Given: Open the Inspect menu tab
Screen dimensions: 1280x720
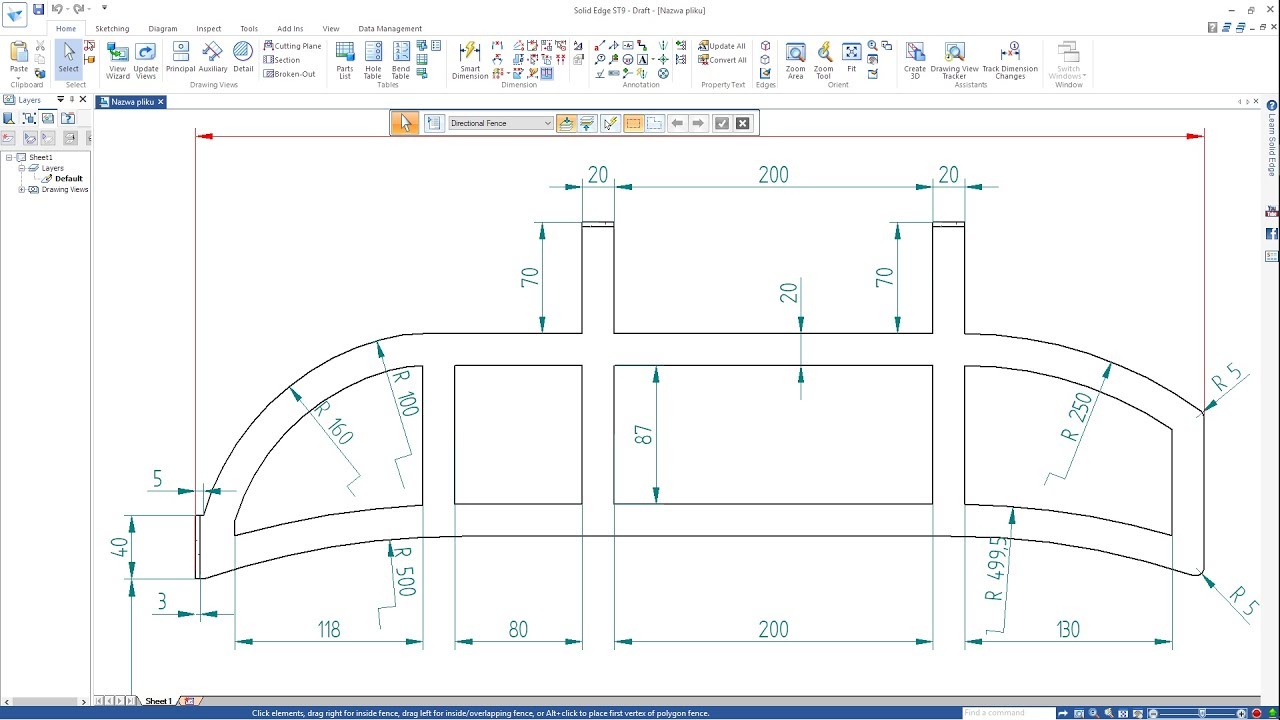Looking at the screenshot, I should coord(208,28).
